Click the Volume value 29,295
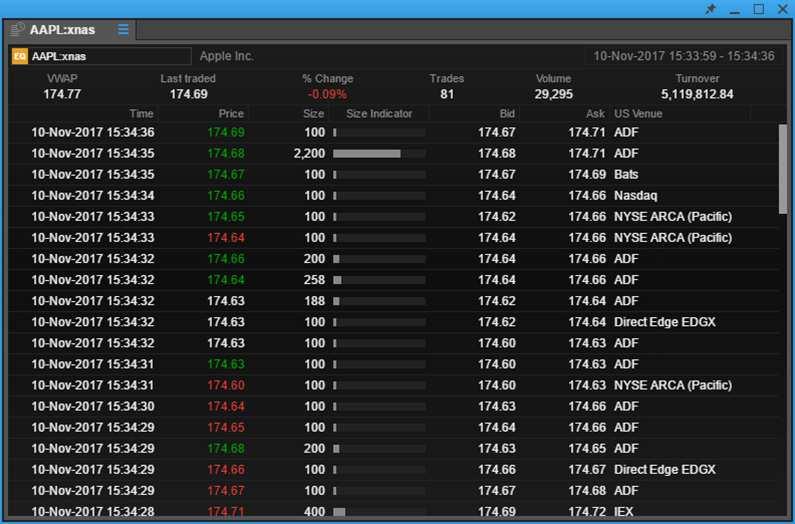The height and width of the screenshot is (524, 795). [553, 94]
